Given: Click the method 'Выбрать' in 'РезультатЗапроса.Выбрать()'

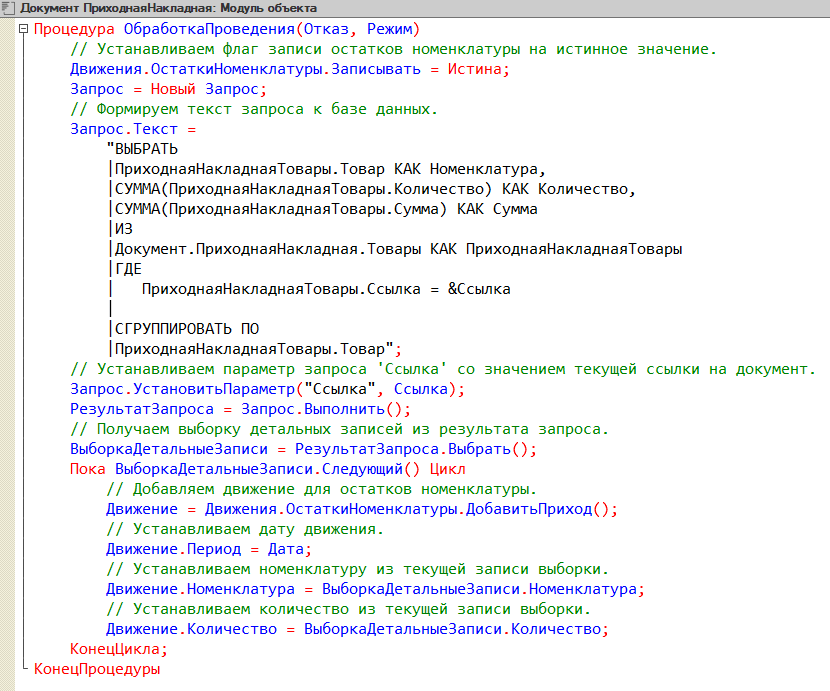Looking at the screenshot, I should [479, 449].
